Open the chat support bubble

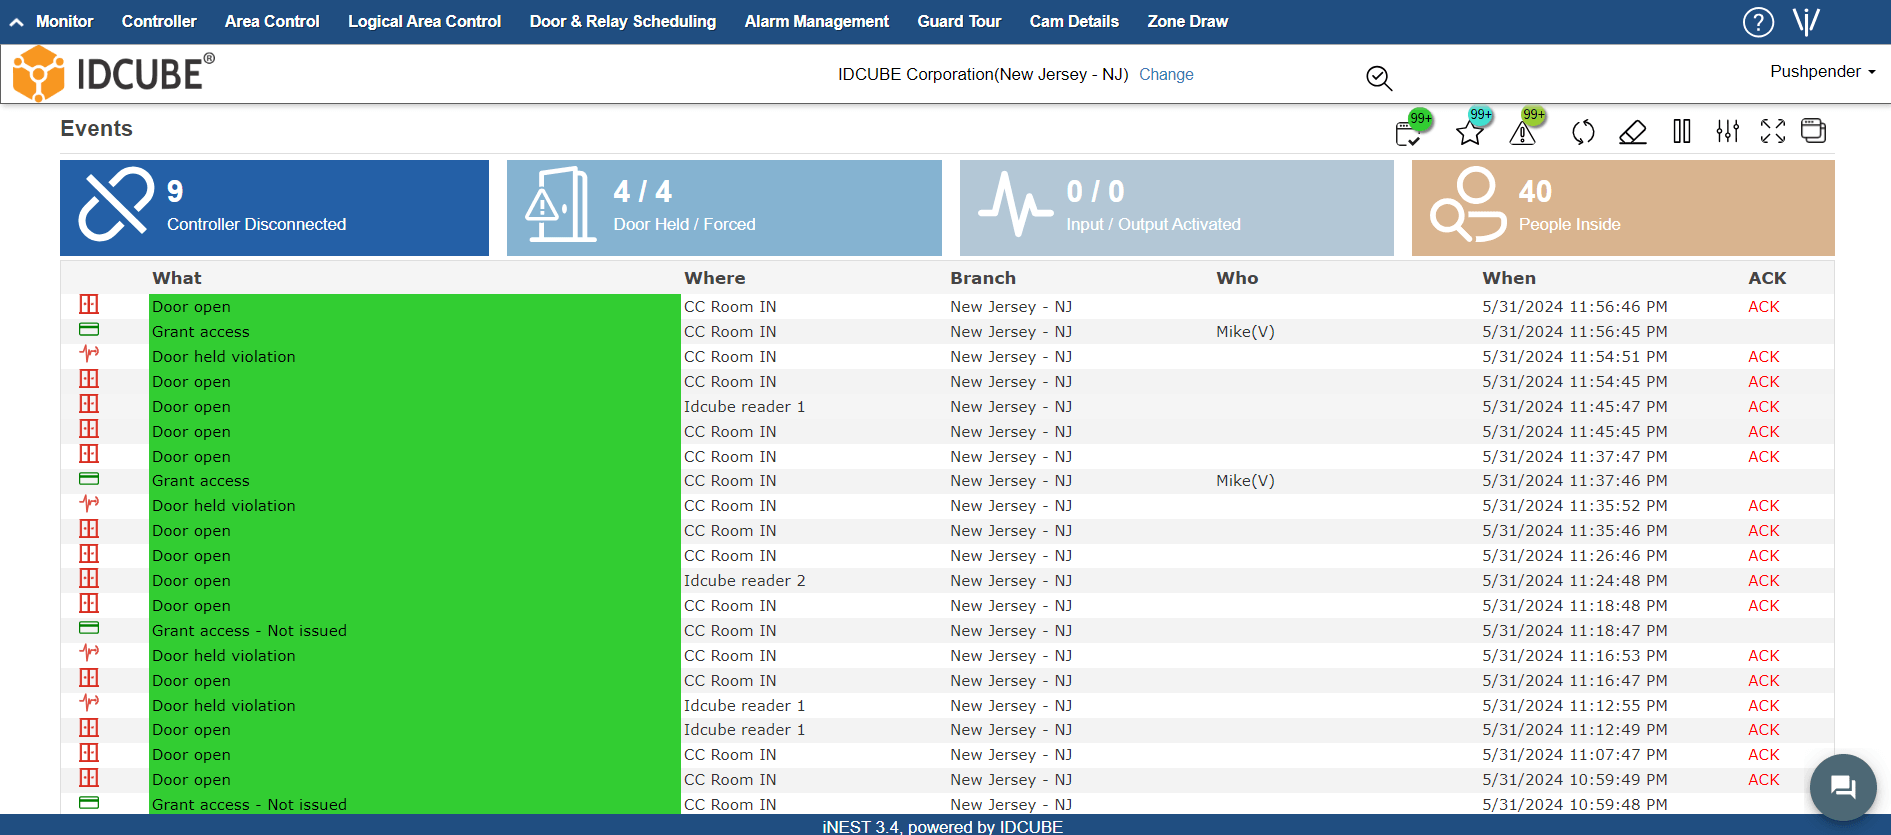(1842, 787)
